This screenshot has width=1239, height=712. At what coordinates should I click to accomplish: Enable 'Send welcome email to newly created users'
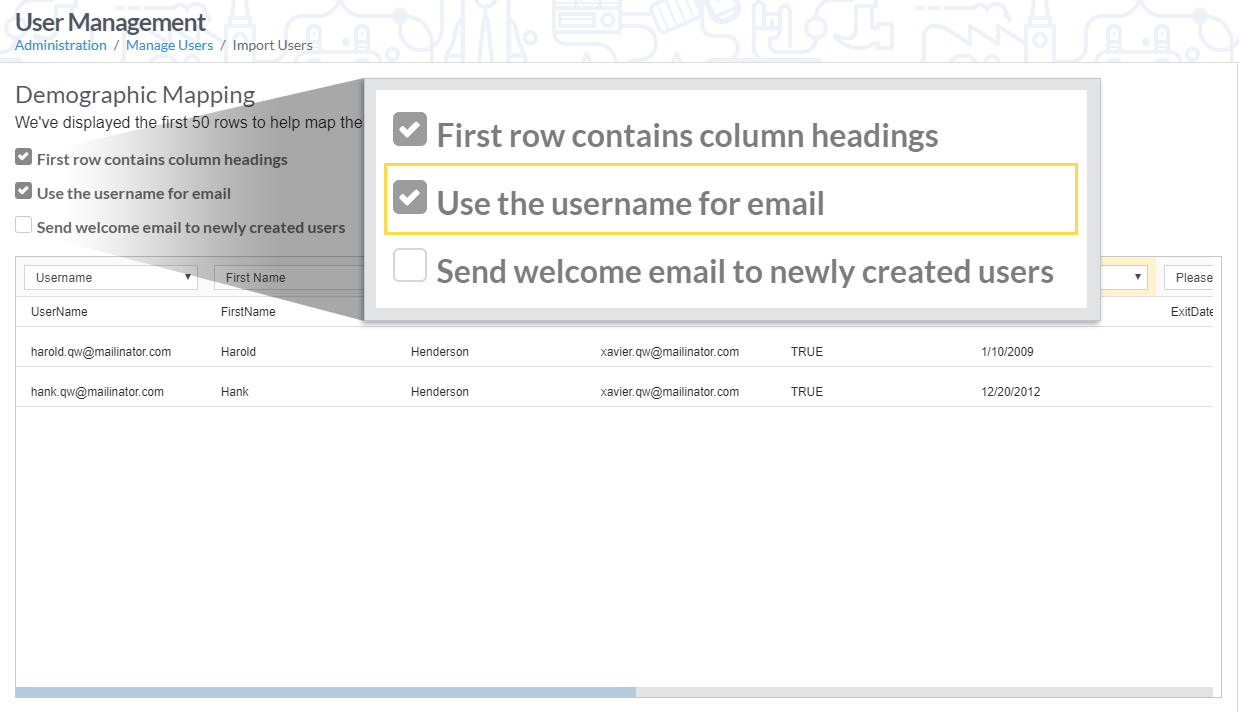(x=23, y=226)
